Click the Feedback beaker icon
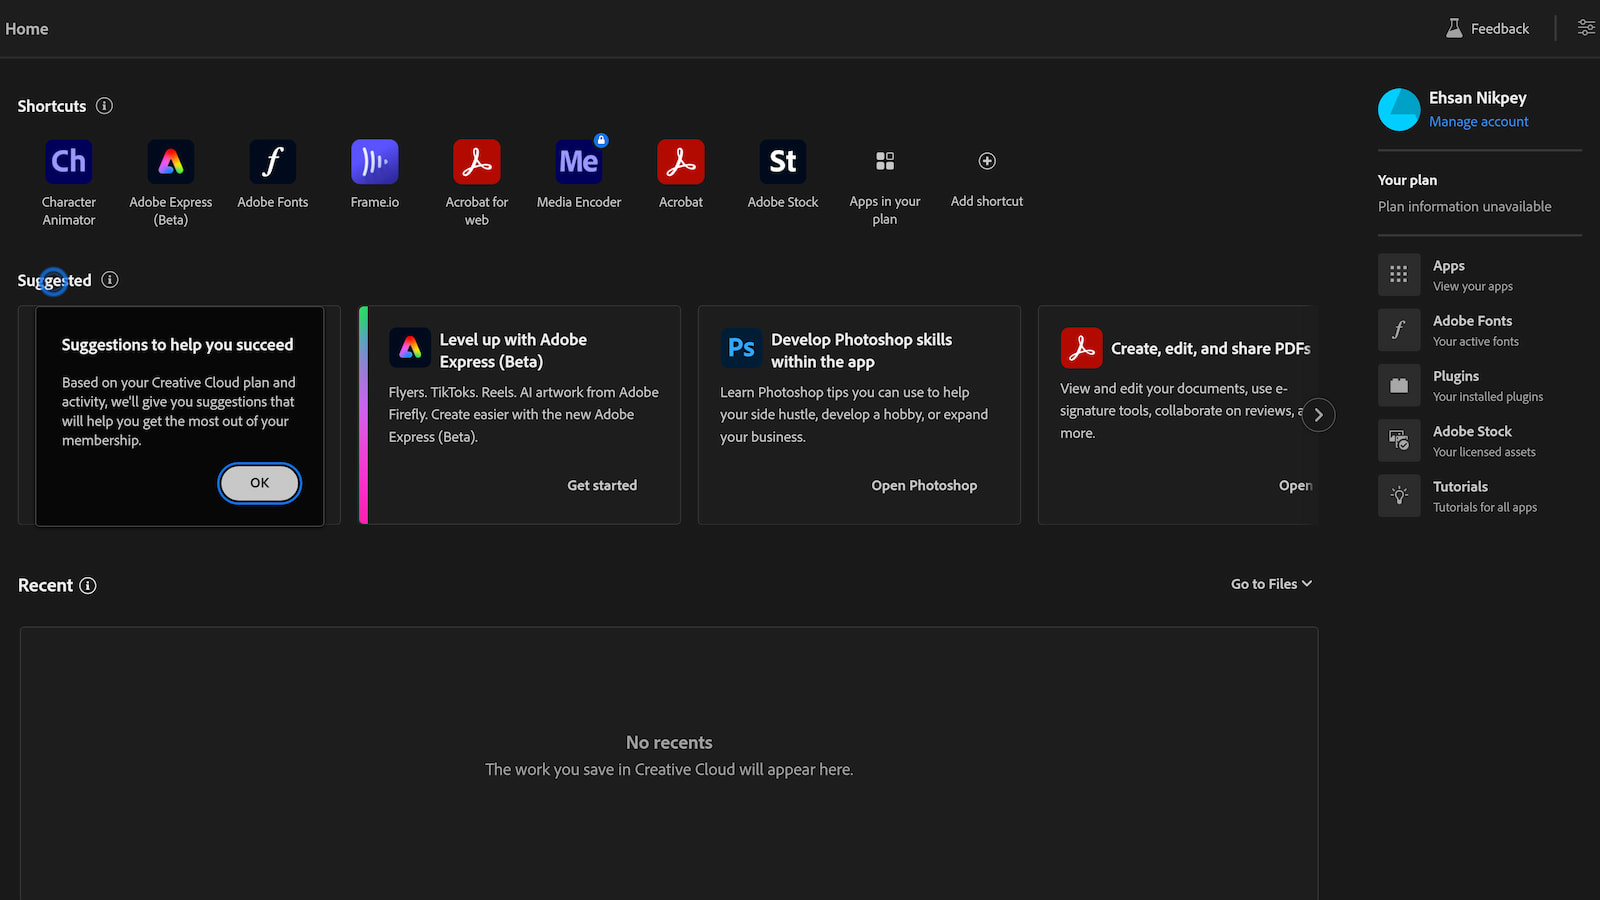Image resolution: width=1600 pixels, height=900 pixels. (1454, 28)
